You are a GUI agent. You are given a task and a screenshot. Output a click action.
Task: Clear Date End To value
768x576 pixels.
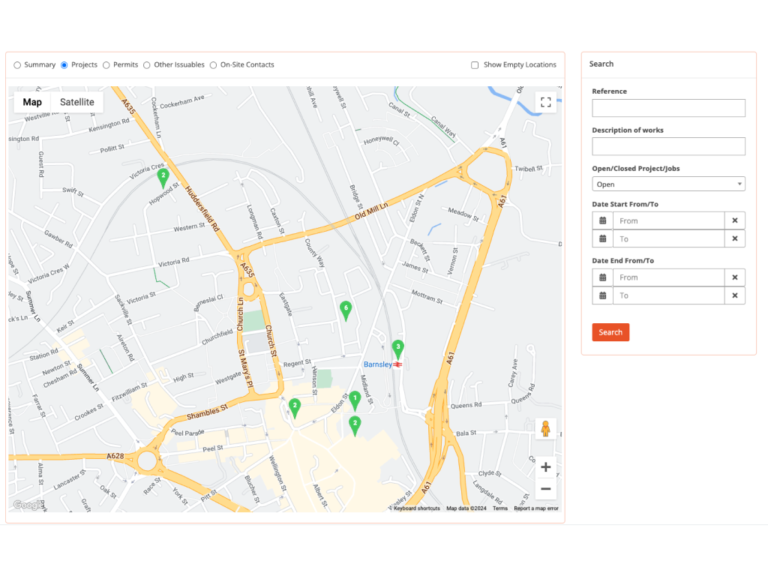pyautogui.click(x=735, y=295)
